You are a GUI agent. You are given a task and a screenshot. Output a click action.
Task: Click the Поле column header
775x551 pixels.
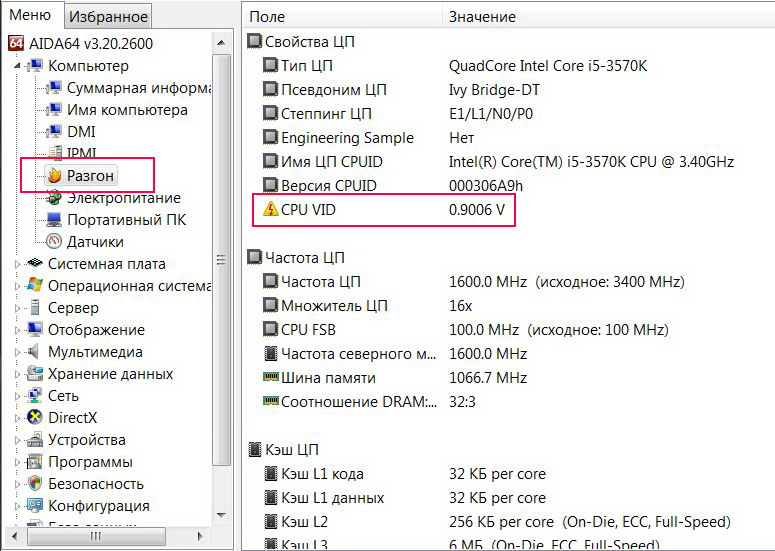tap(343, 17)
